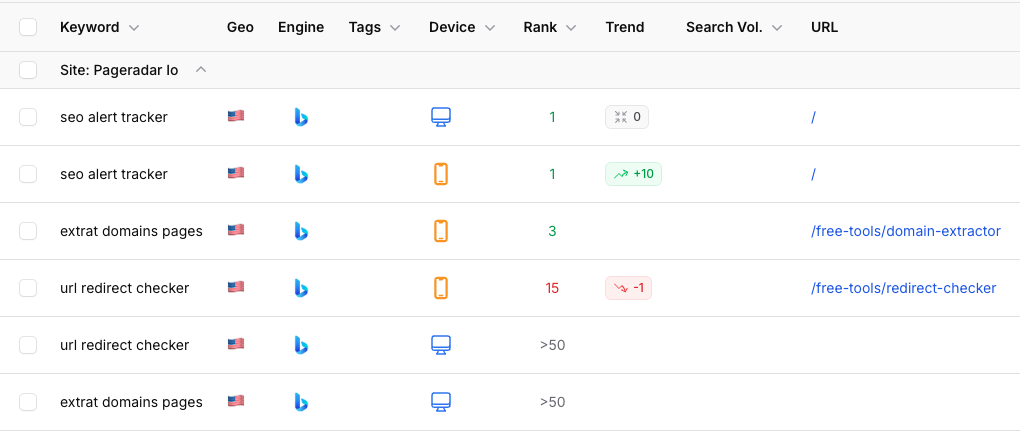Click rank 1 in seo alert tracker desktop row
The width and height of the screenshot is (1020, 434).
coord(552,117)
